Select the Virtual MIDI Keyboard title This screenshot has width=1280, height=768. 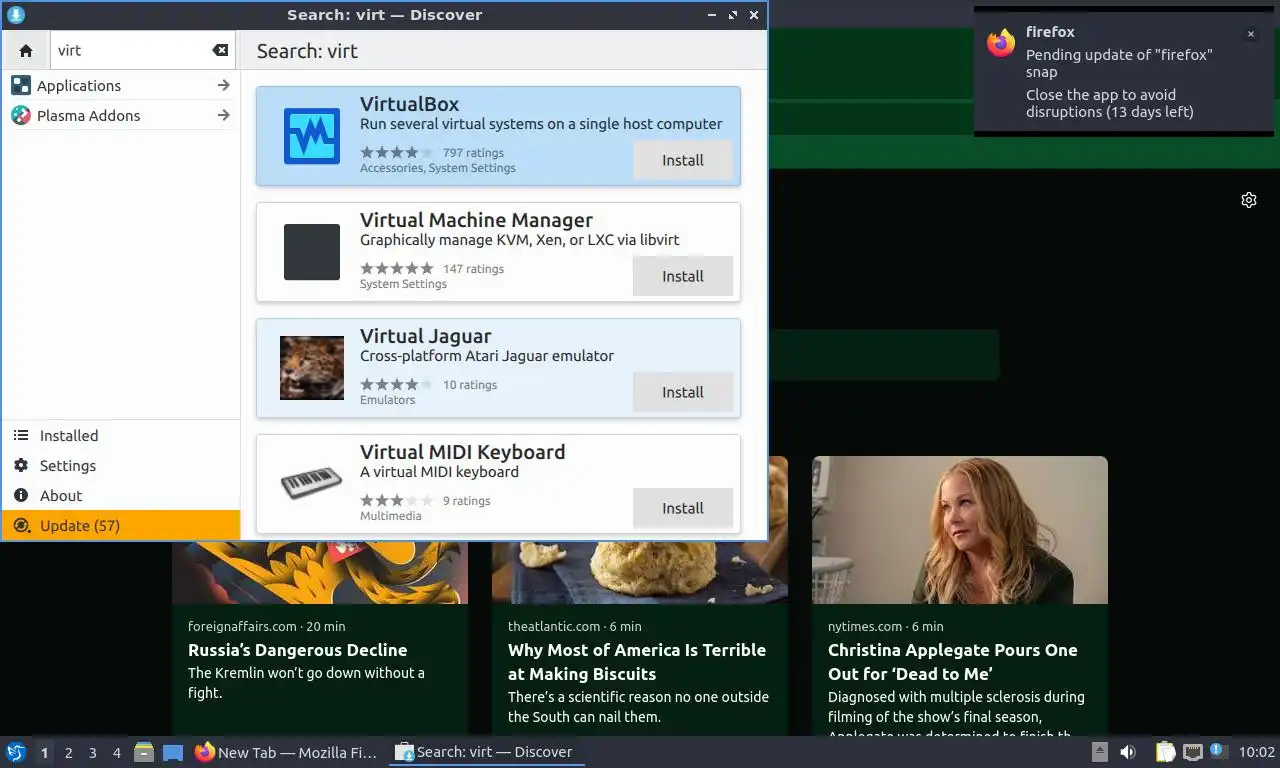click(463, 452)
